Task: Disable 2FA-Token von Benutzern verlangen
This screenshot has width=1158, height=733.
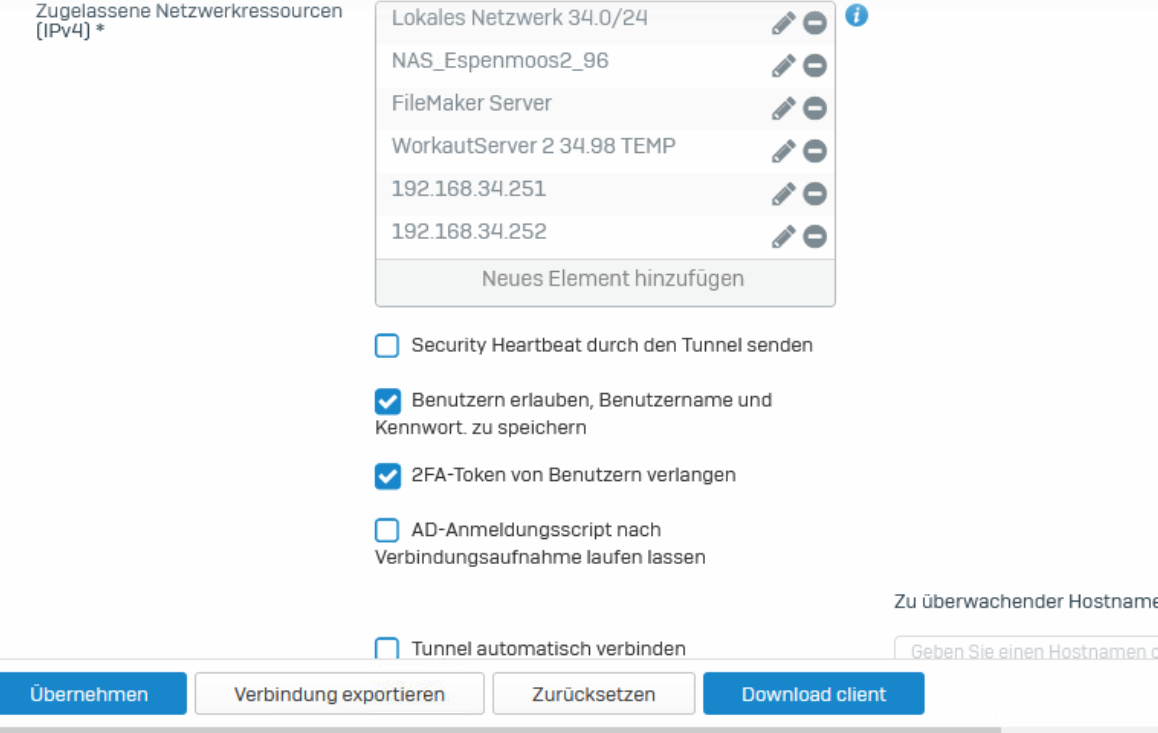Action: [387, 476]
